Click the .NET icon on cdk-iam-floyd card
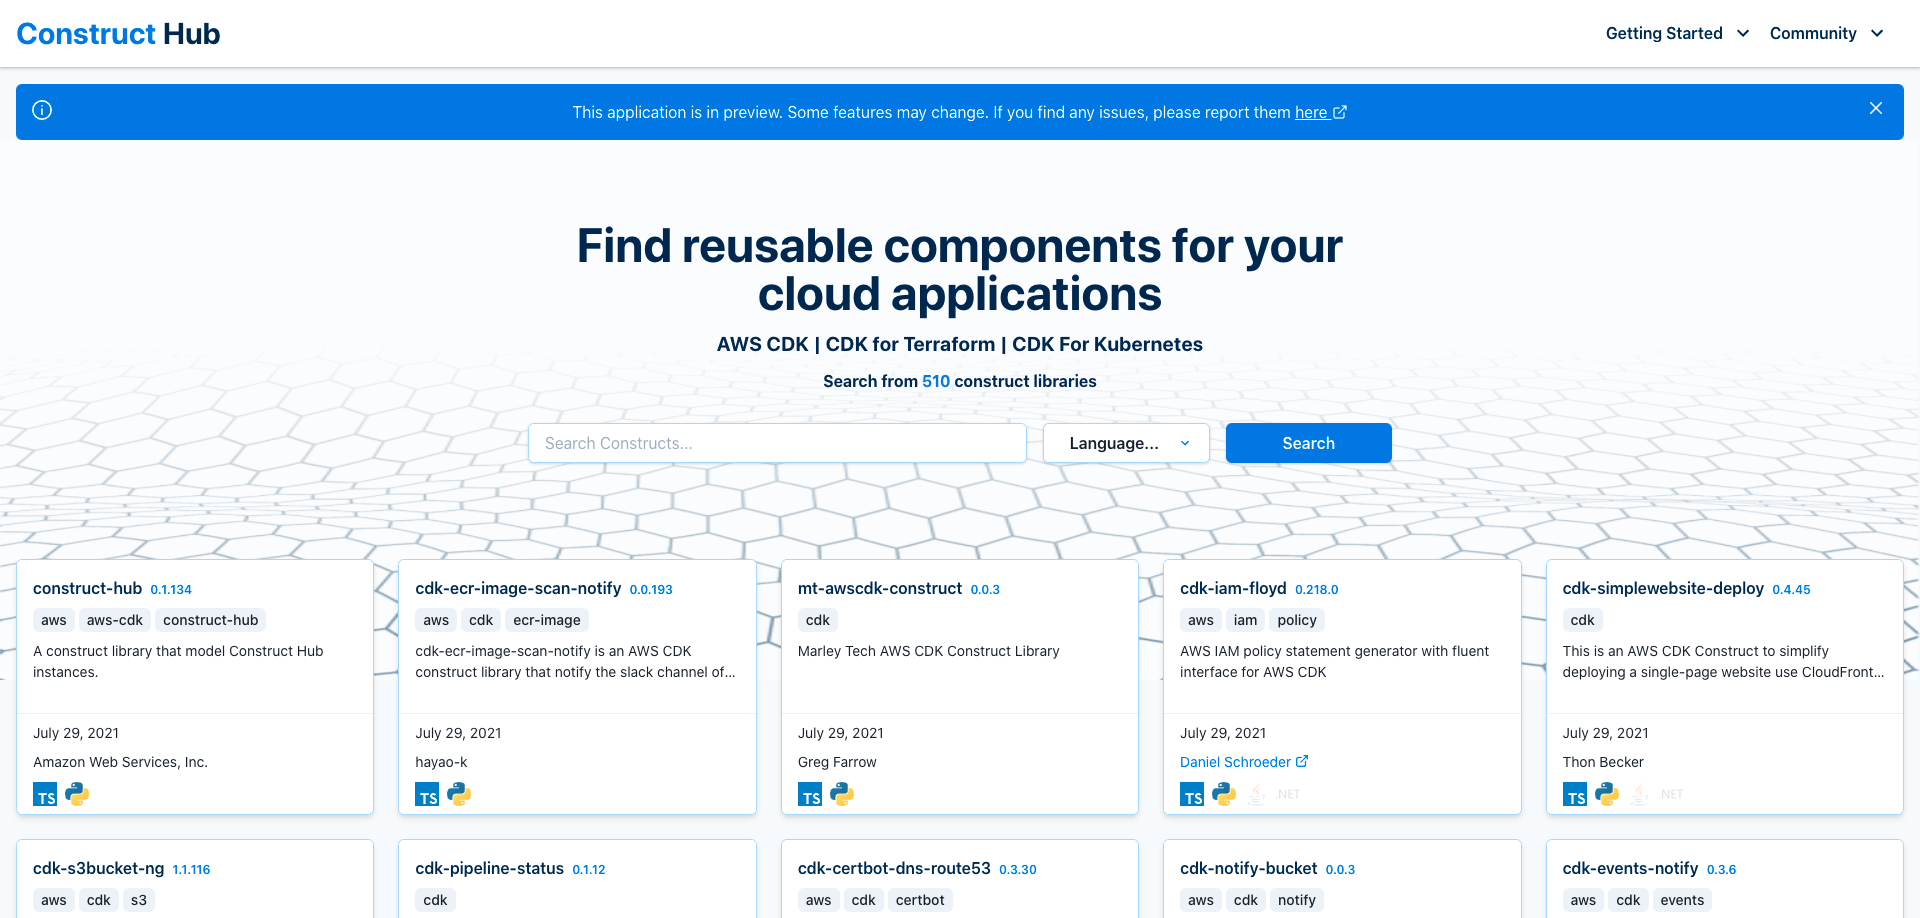1920x918 pixels. [1288, 794]
